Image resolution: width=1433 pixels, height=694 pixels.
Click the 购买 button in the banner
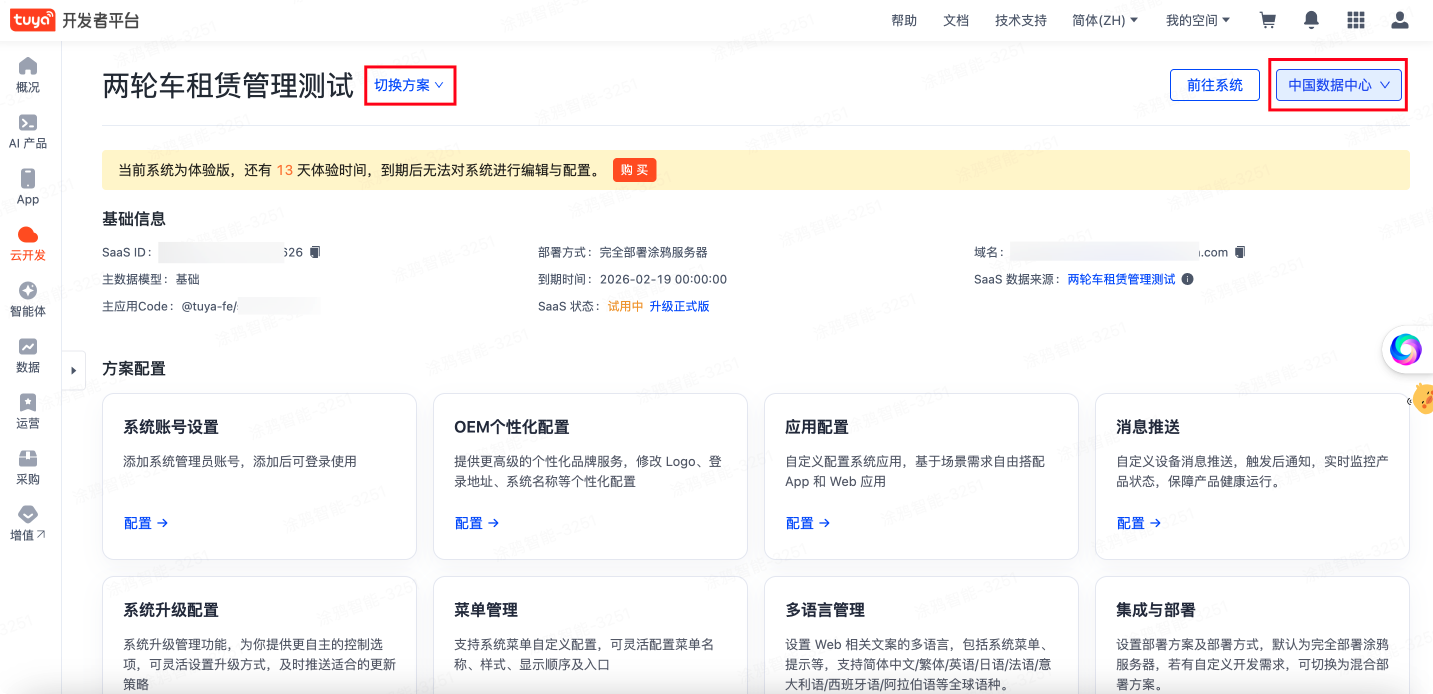(634, 169)
